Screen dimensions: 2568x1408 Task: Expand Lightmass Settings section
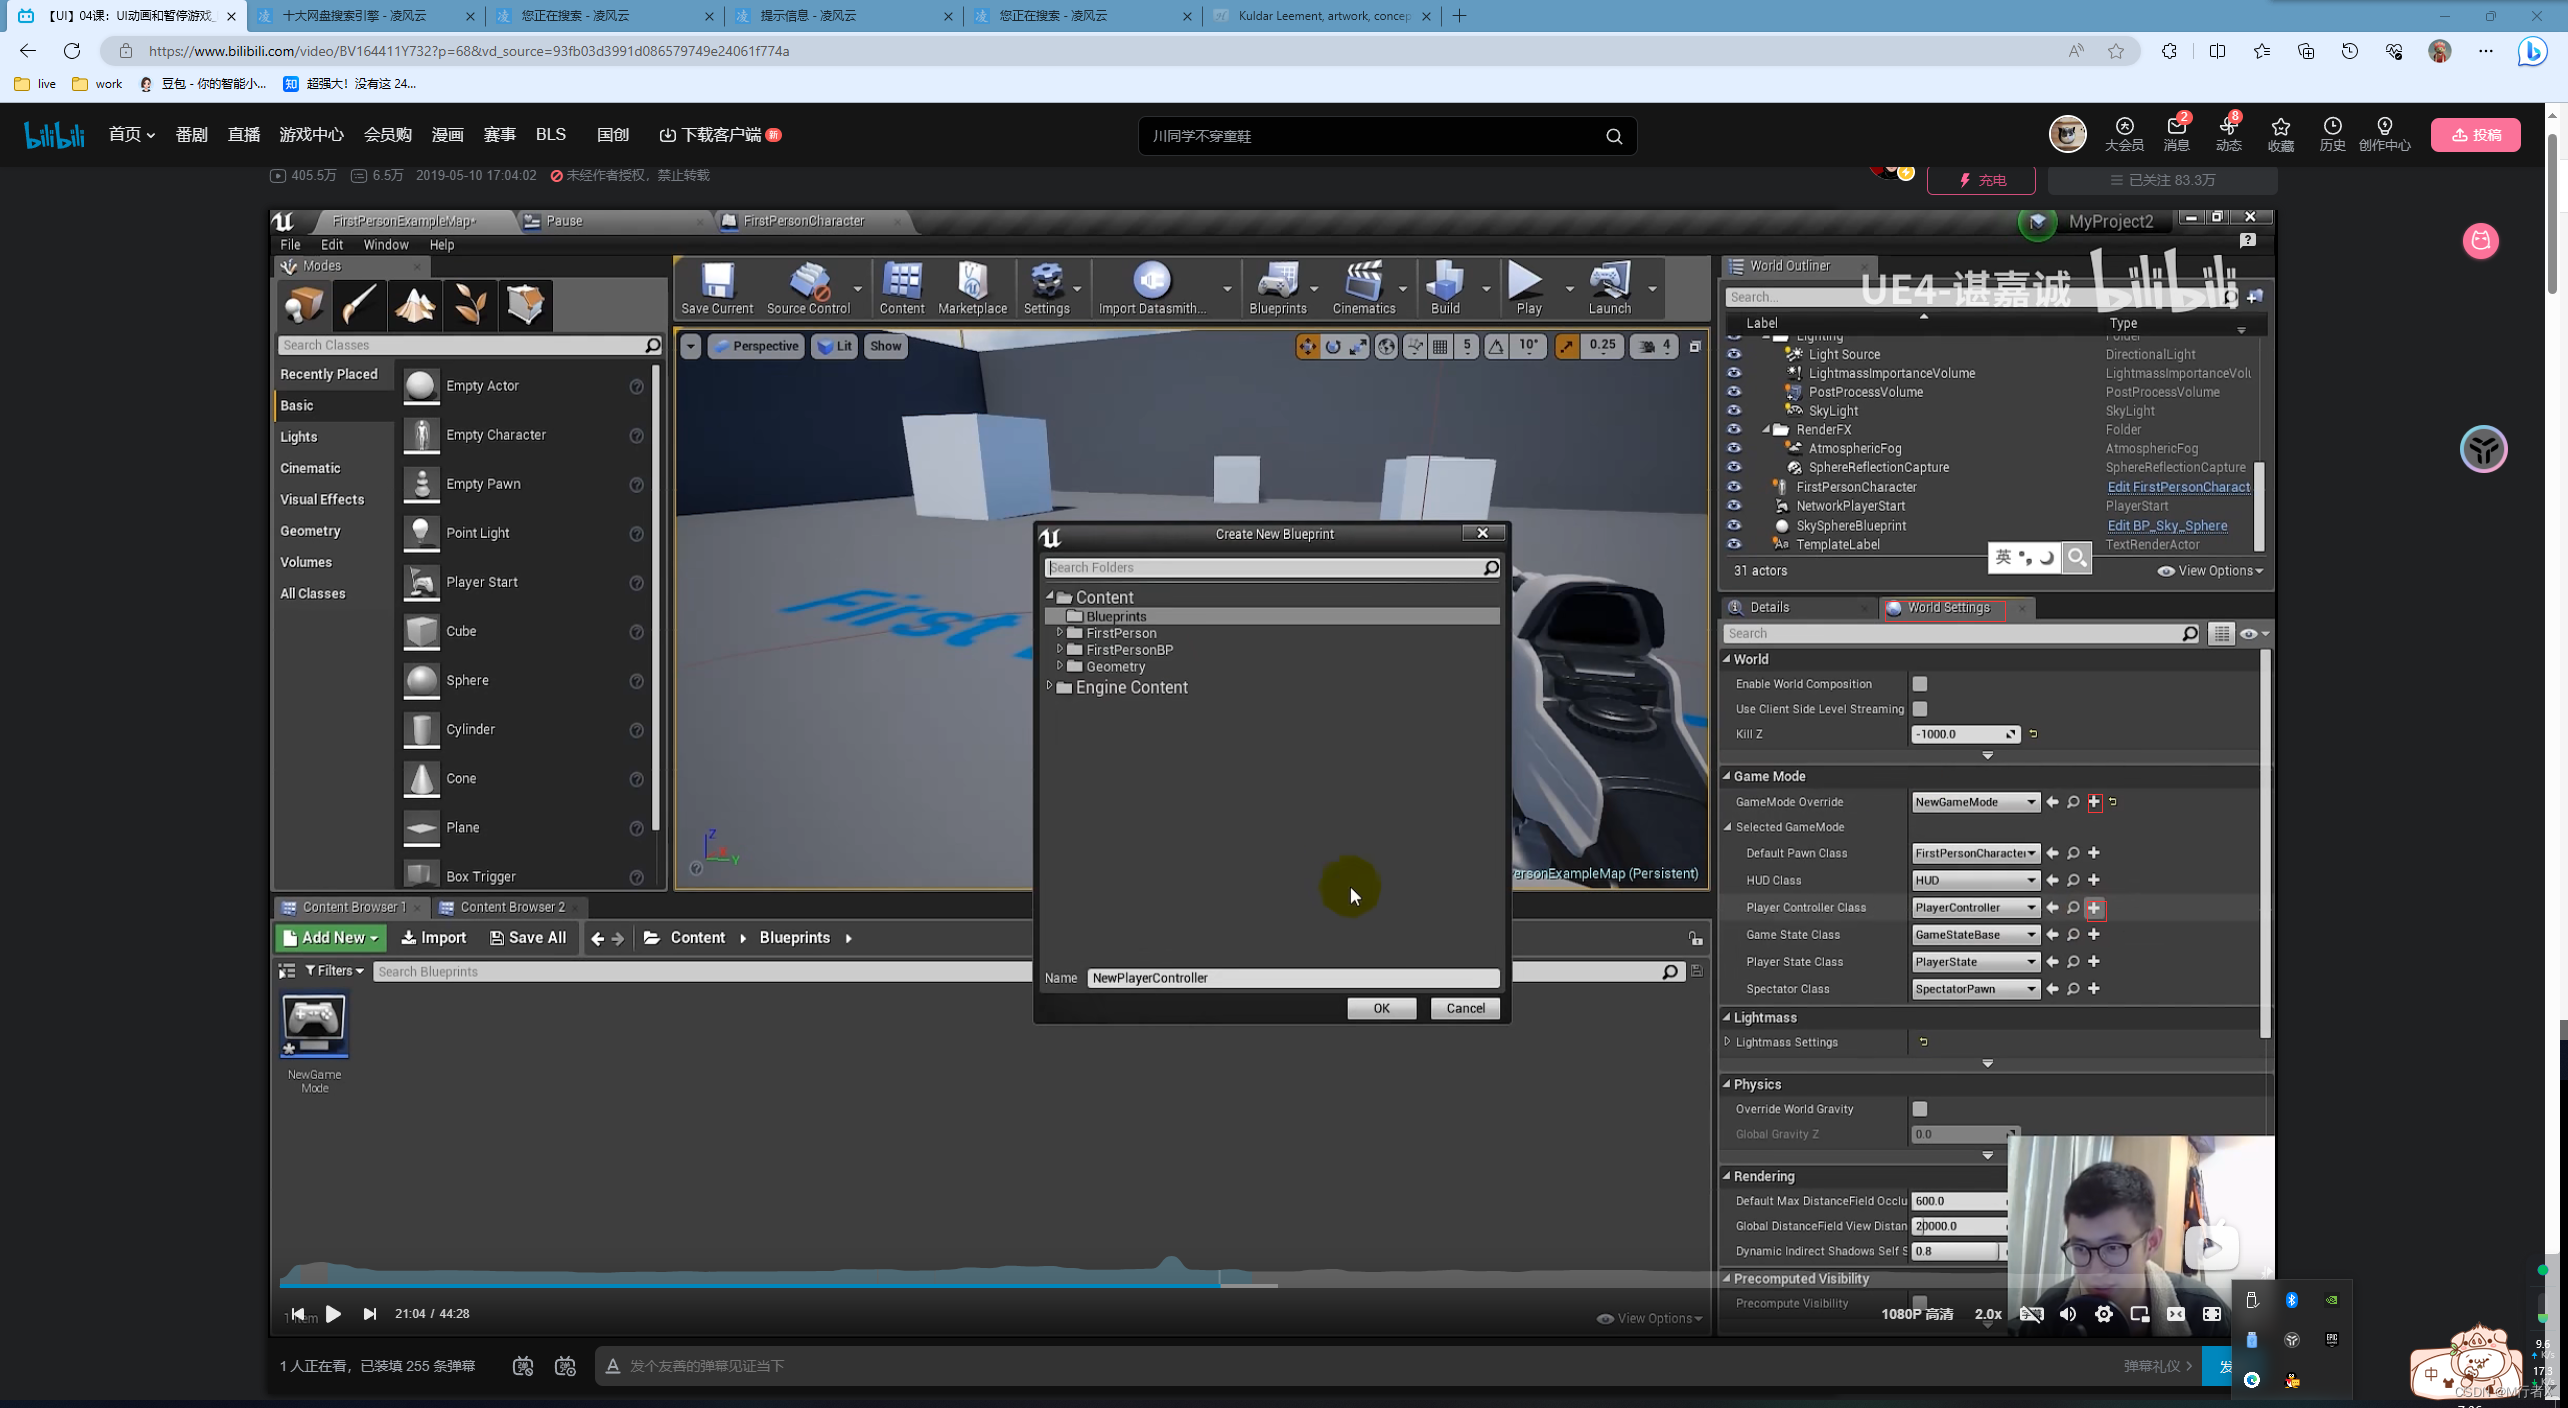coord(1727,1042)
